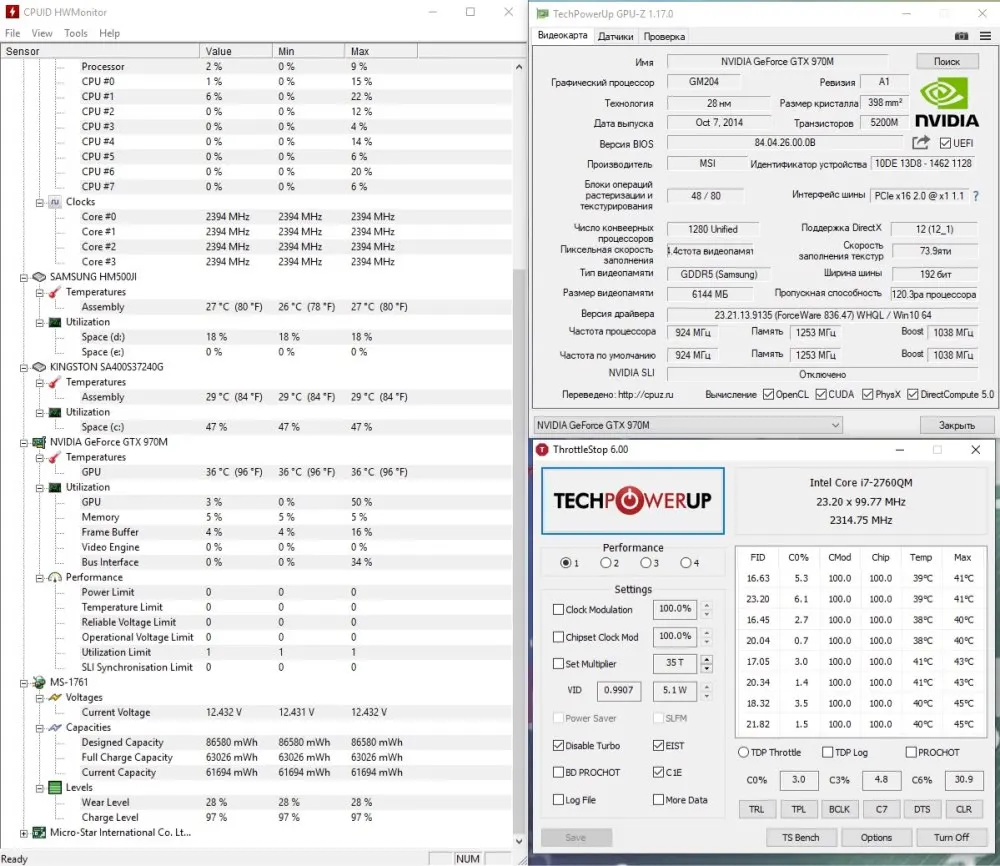
Task: Click the CPUID HWMonitor title bar icon
Action: pyautogui.click(x=12, y=12)
